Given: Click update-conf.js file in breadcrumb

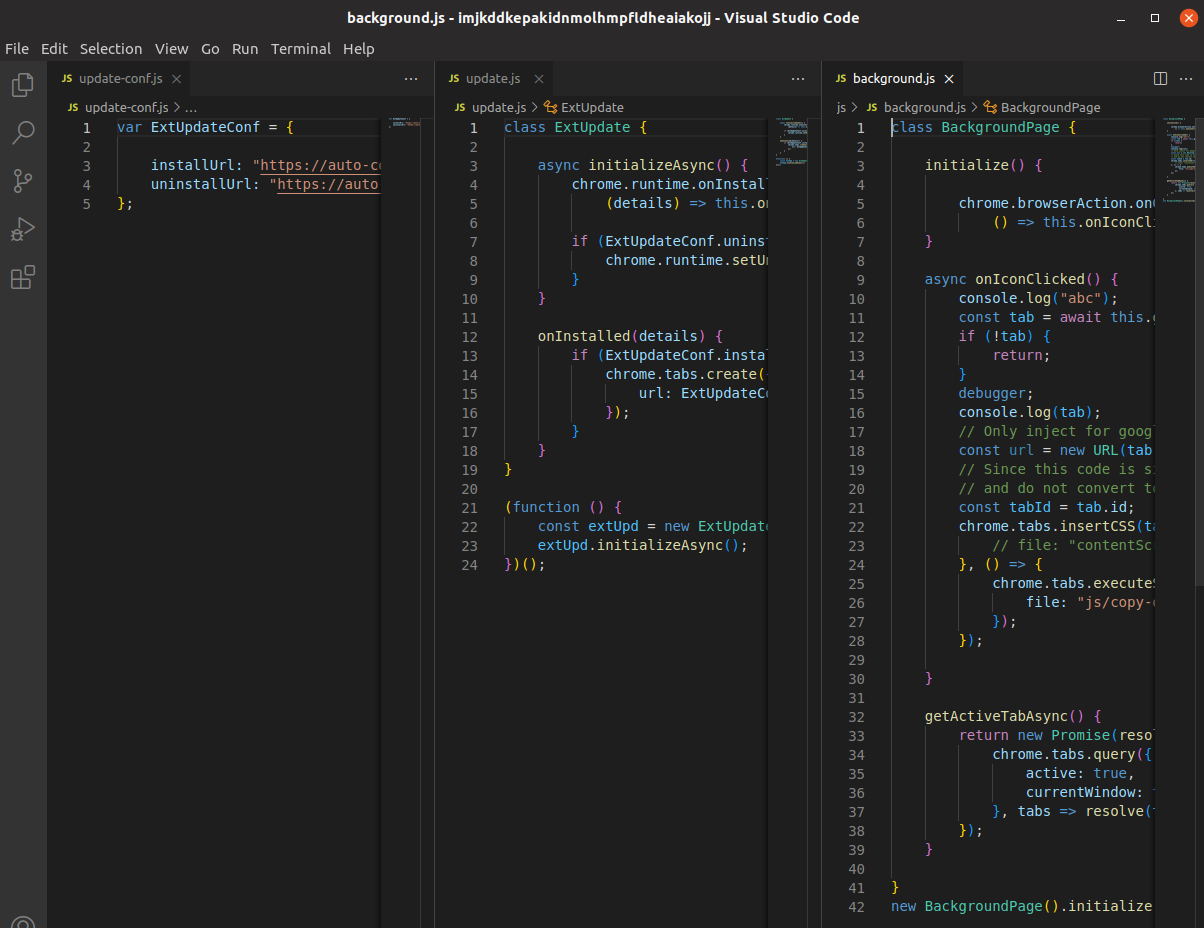Looking at the screenshot, I should coord(118,107).
